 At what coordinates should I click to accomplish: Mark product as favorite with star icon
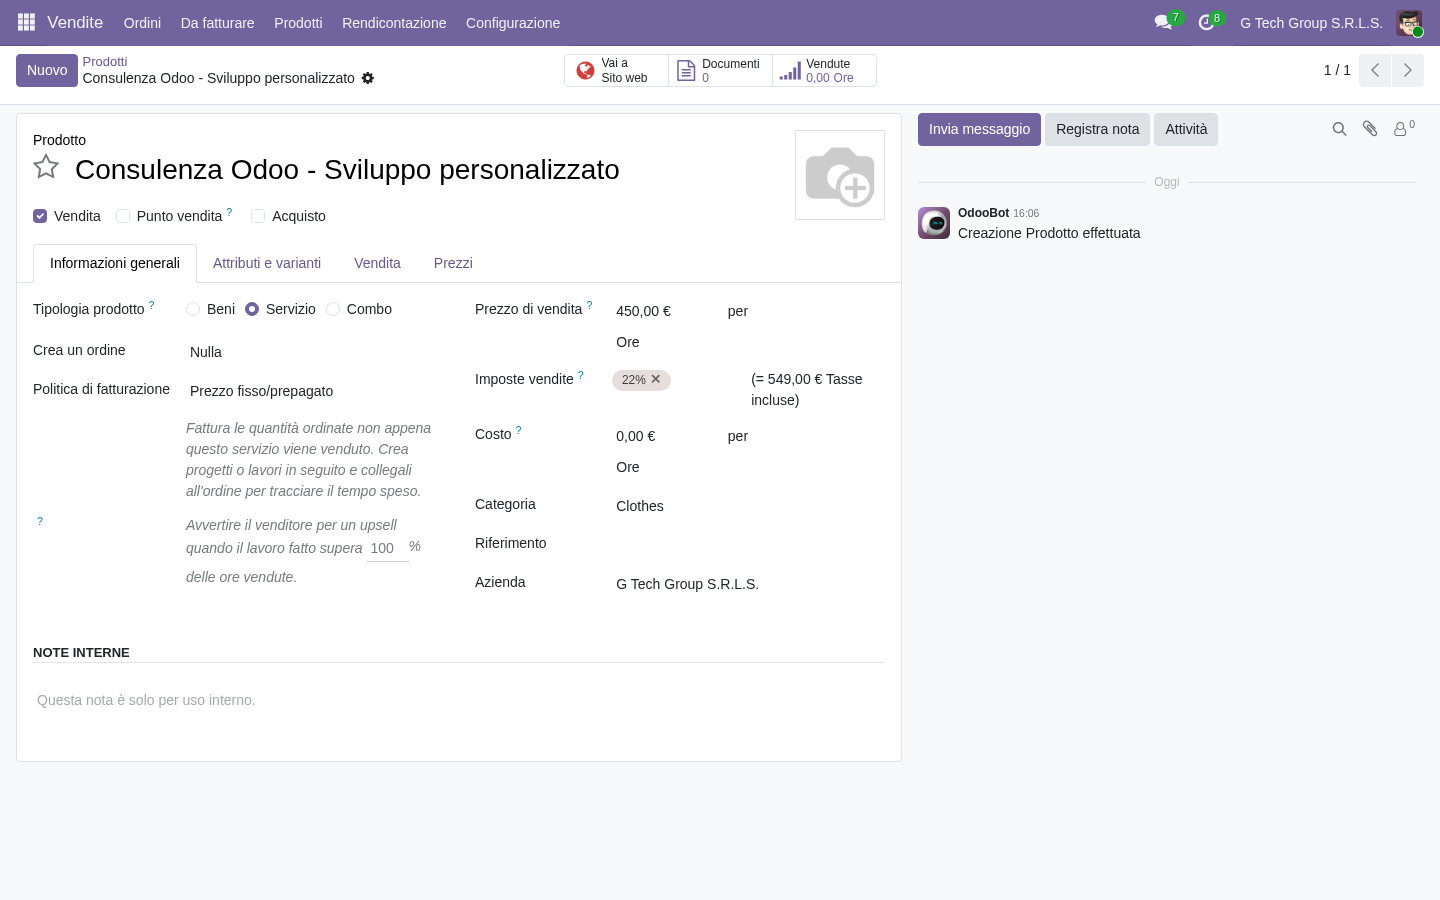46,167
